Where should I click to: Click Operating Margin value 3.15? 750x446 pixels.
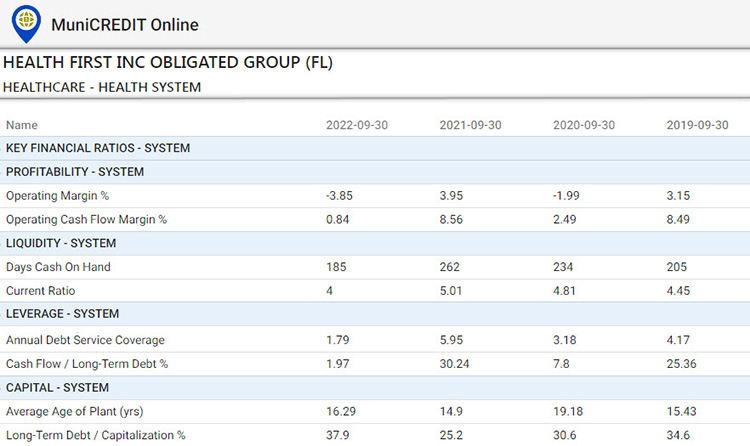[x=678, y=196]
